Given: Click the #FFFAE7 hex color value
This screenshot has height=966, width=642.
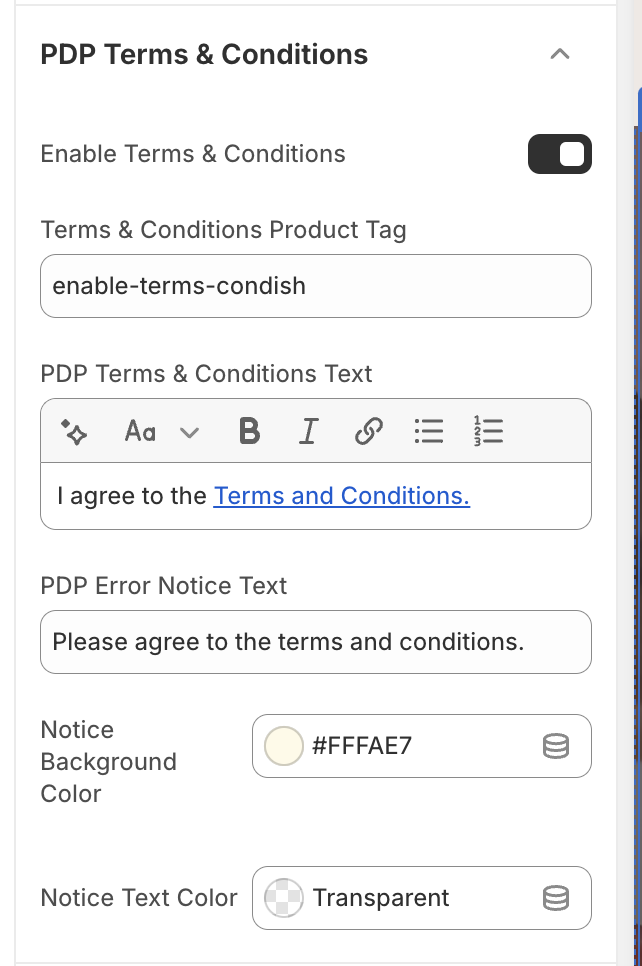Looking at the screenshot, I should [x=362, y=746].
